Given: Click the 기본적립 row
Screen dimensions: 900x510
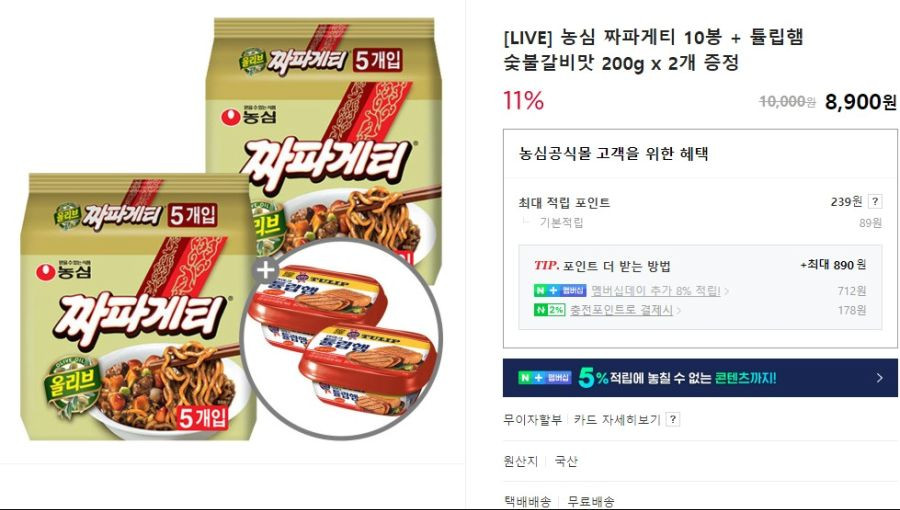Looking at the screenshot, I should coord(700,223).
